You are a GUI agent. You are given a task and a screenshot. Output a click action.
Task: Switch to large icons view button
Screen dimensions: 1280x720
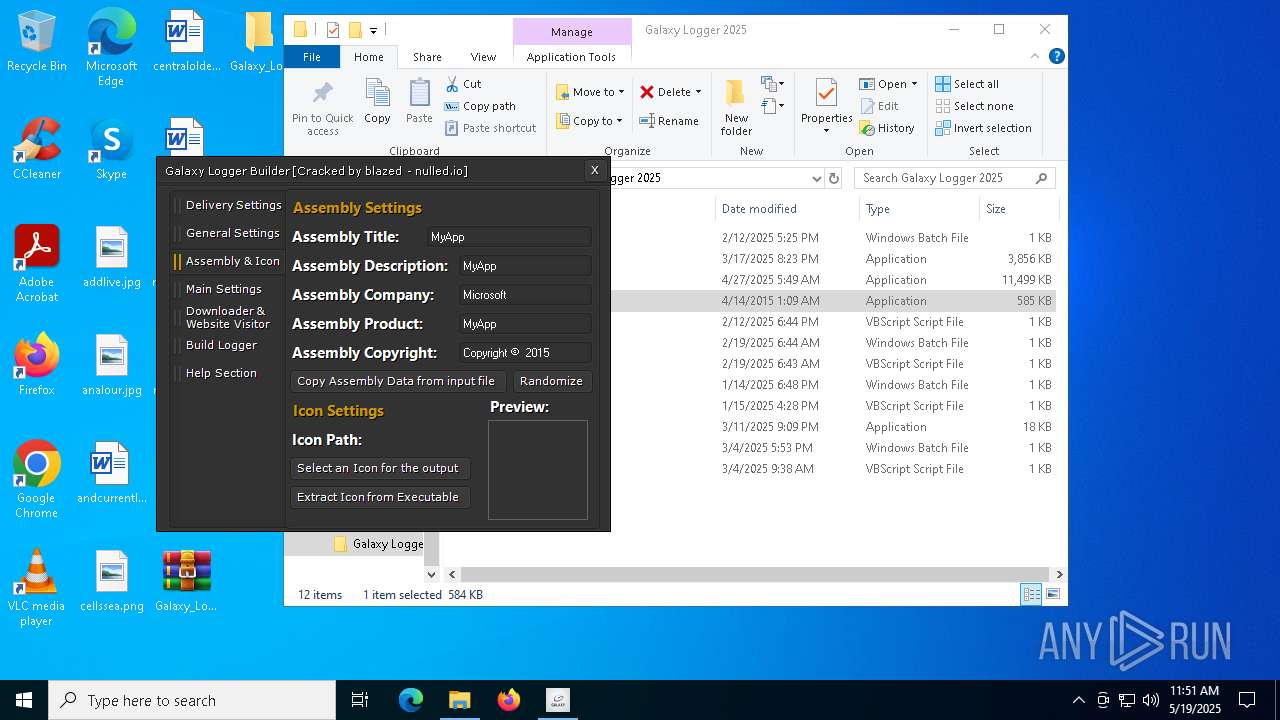(1052, 595)
